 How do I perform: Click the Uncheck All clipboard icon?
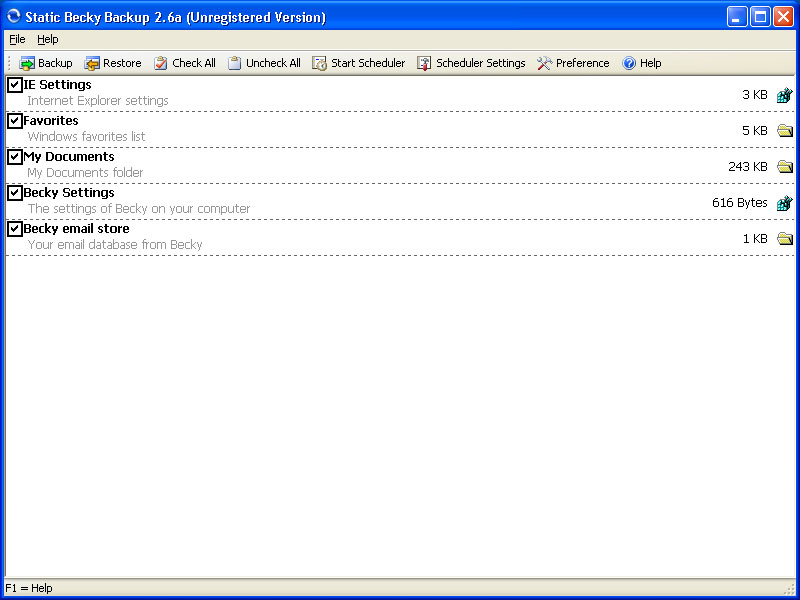click(x=234, y=63)
